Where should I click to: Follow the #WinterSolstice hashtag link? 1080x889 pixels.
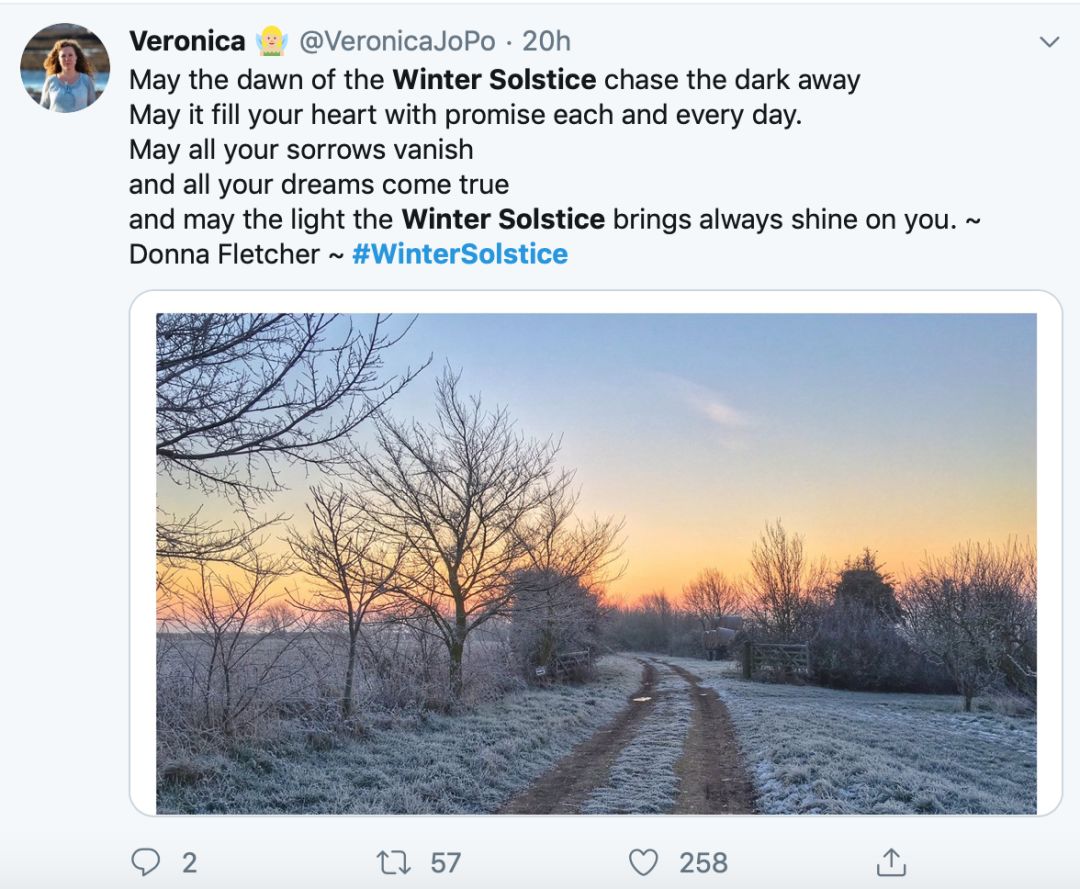point(460,254)
